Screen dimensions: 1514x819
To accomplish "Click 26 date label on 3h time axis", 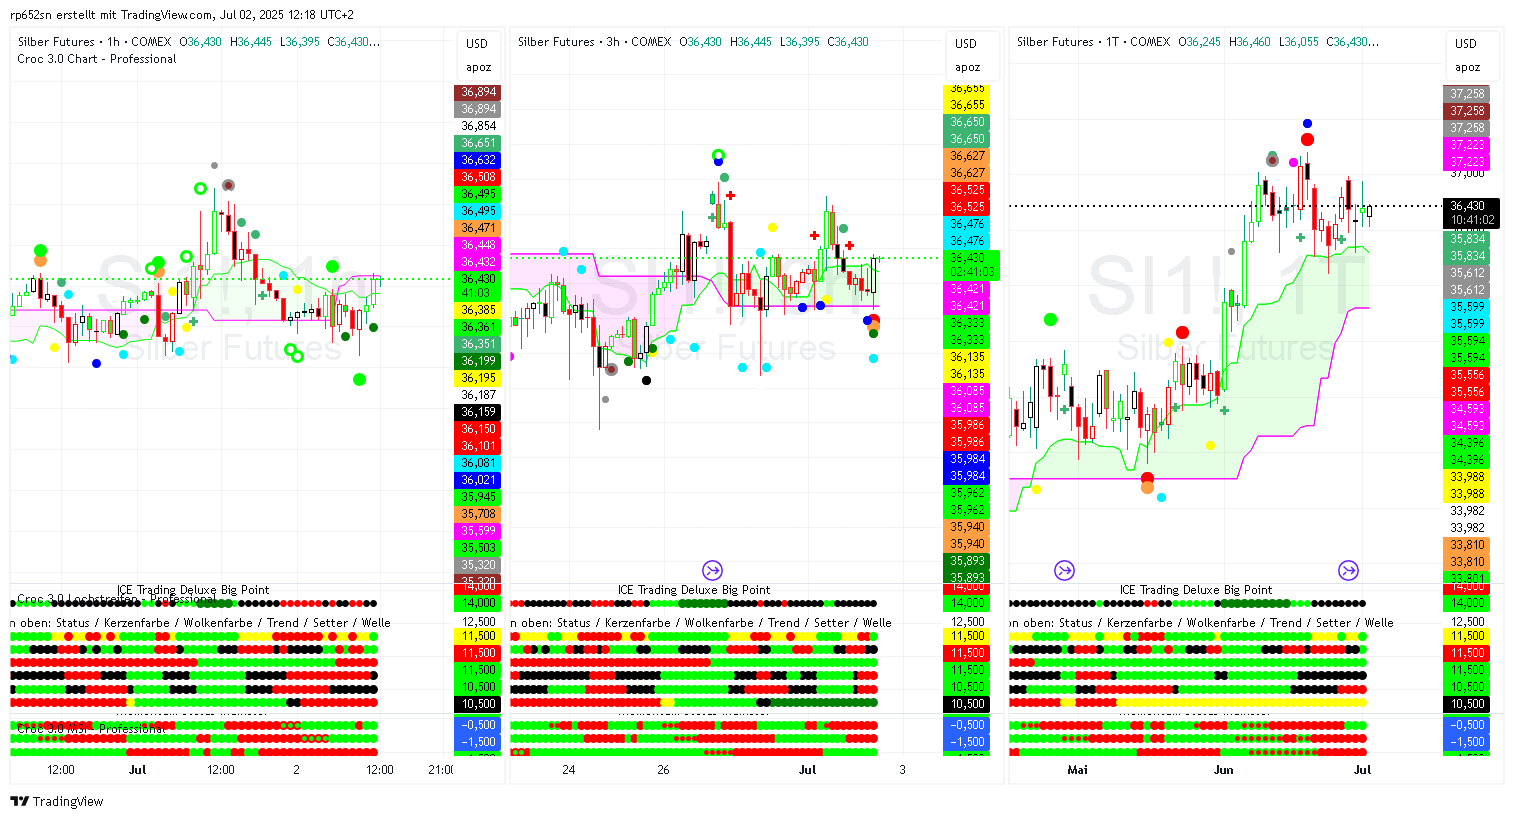I will pos(663,770).
